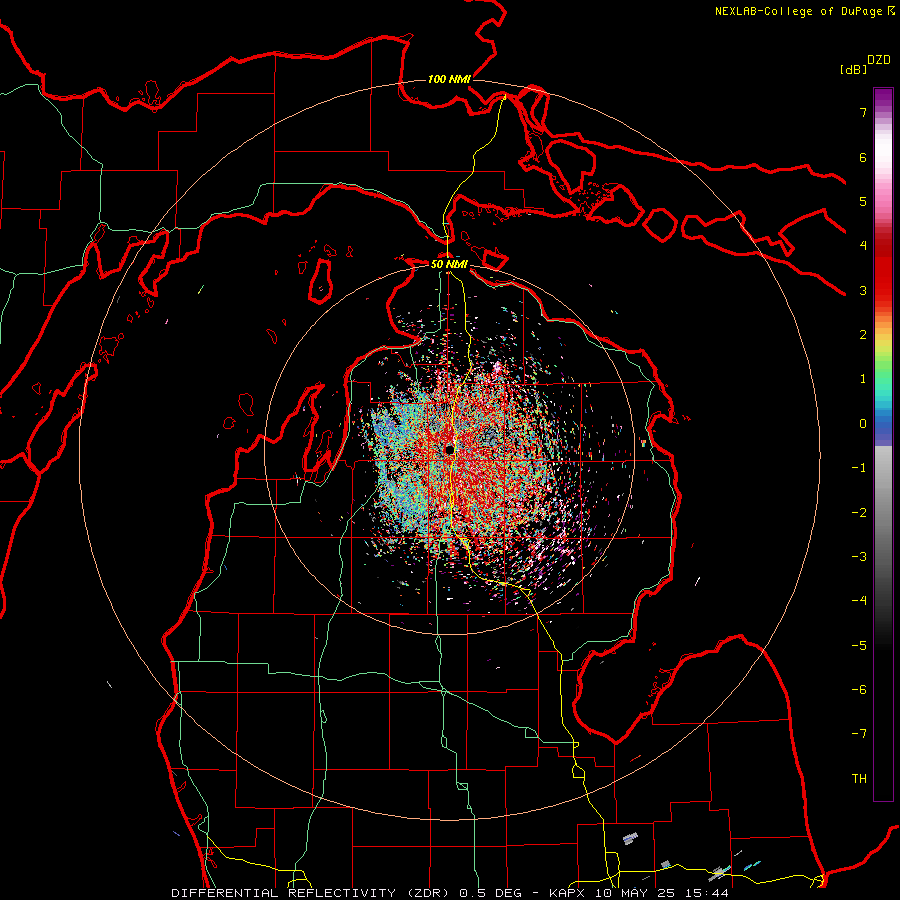Click the 50 NMI range ring label
The height and width of the screenshot is (900, 900).
click(449, 264)
